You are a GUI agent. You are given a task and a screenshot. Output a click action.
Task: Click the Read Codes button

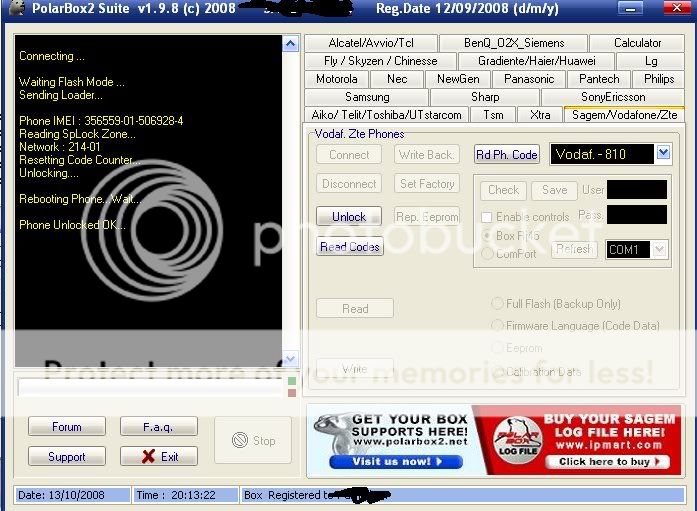(x=350, y=246)
